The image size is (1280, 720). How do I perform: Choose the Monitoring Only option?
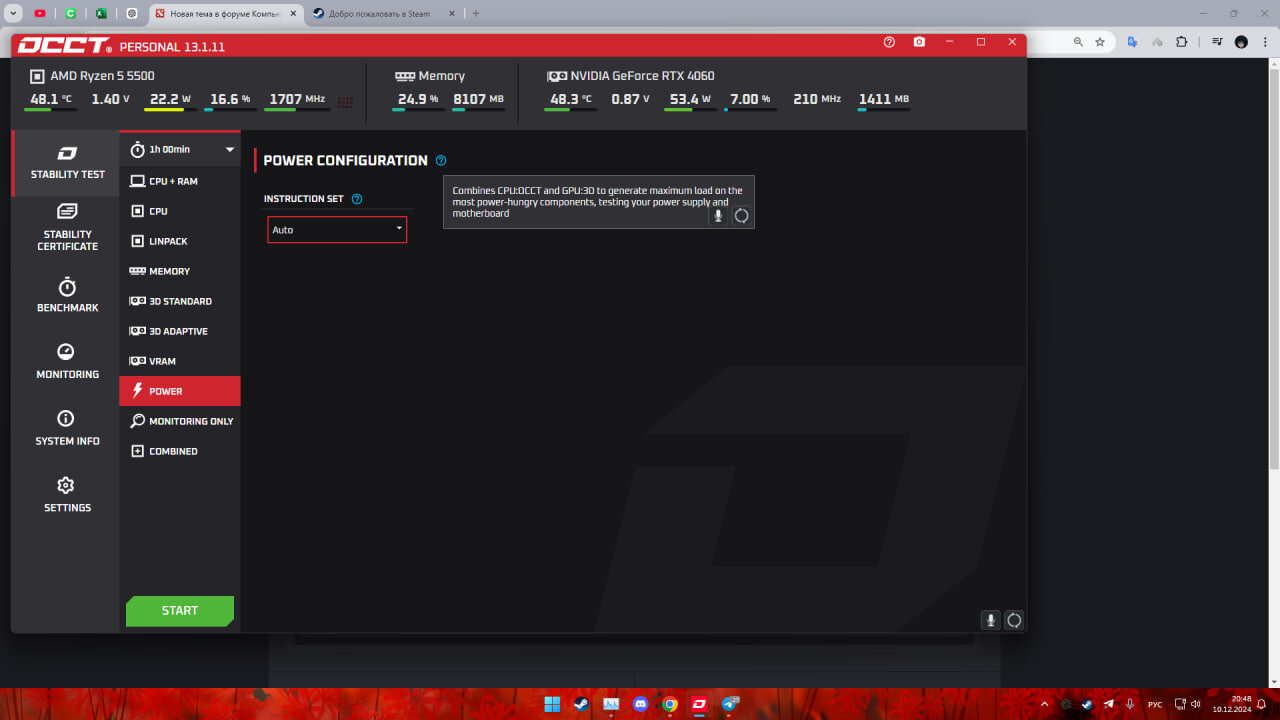[180, 421]
